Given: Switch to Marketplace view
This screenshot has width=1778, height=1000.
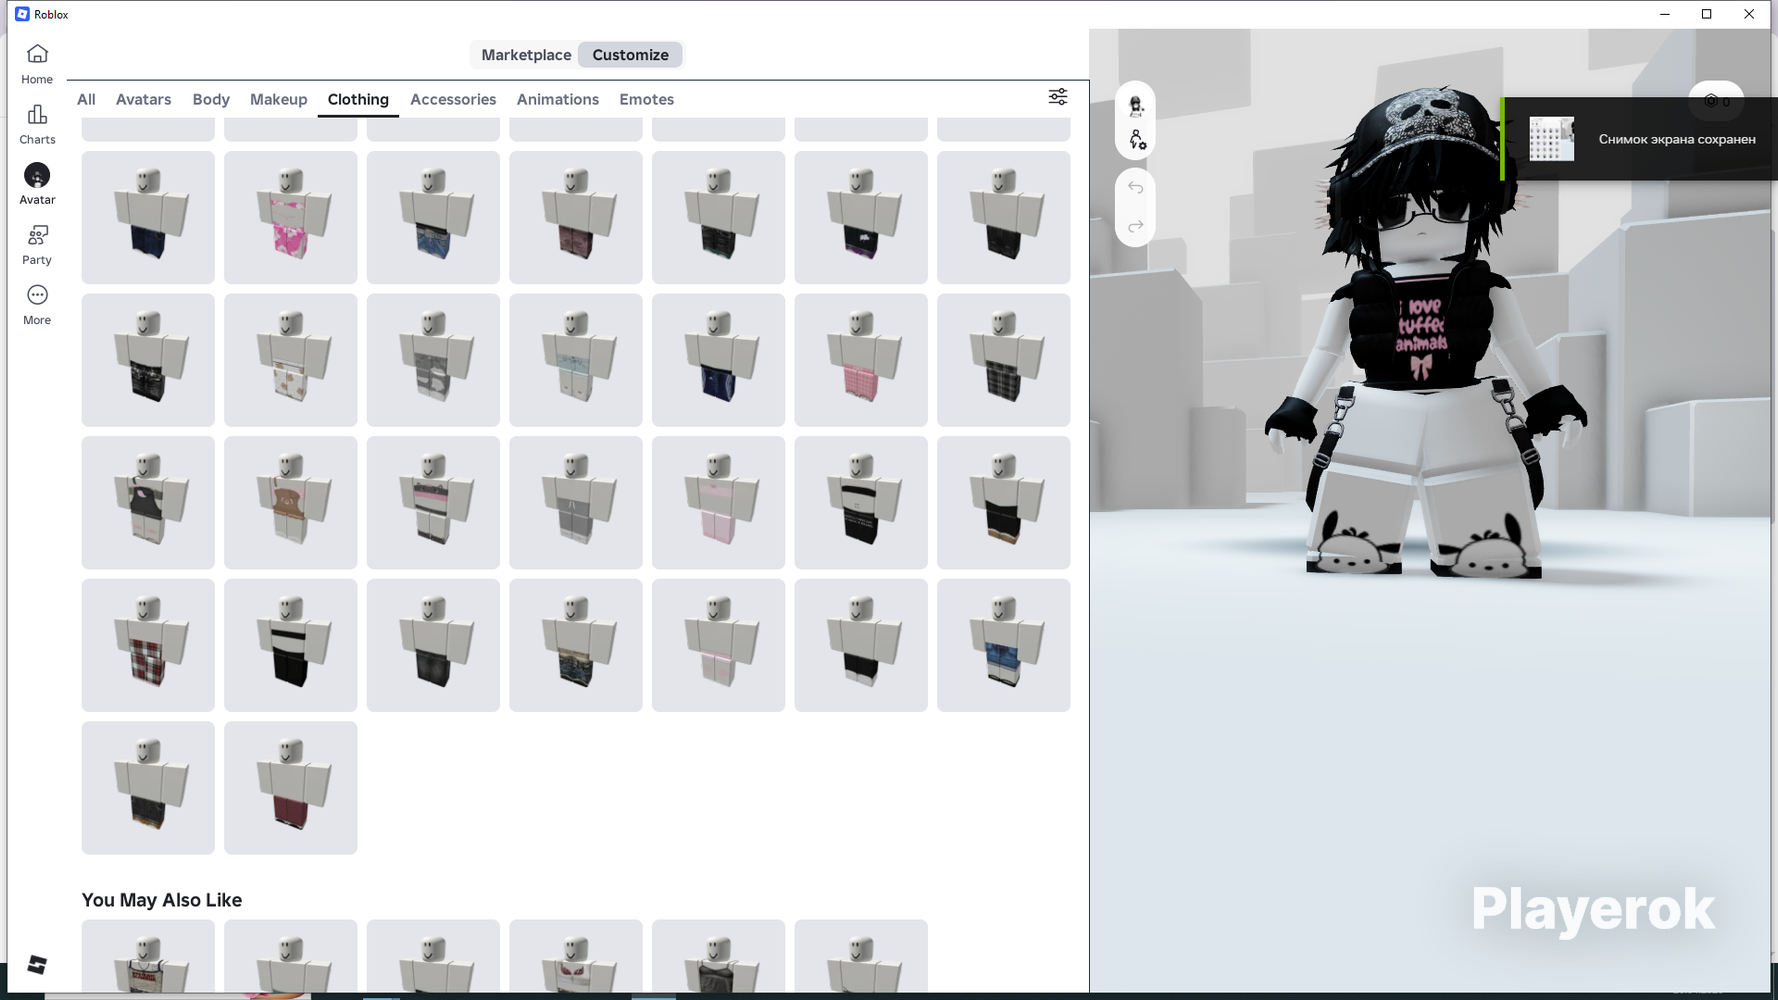Looking at the screenshot, I should (526, 55).
